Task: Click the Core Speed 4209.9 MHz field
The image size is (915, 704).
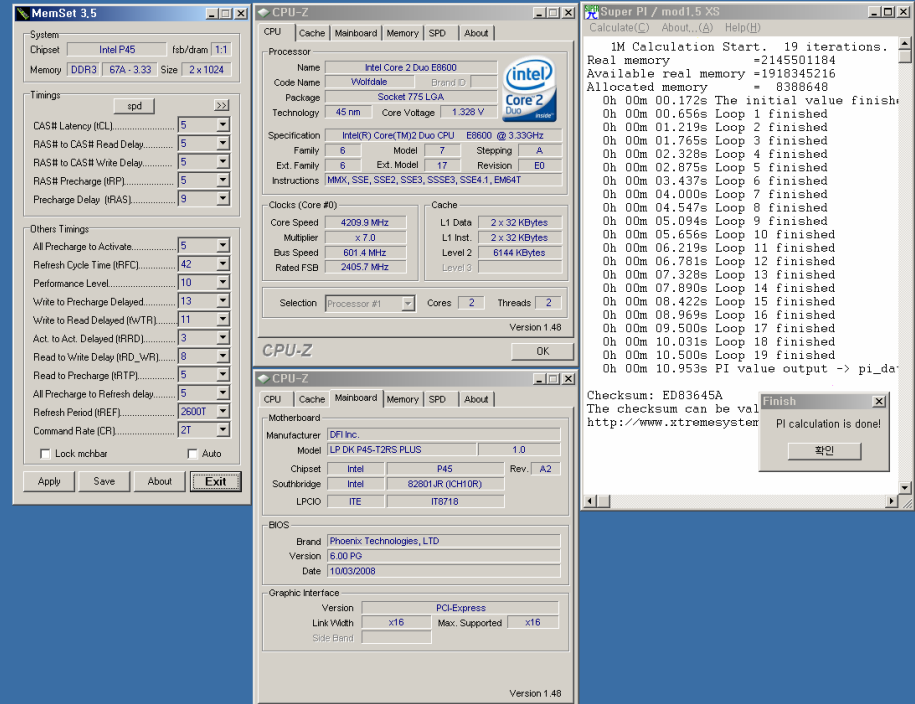Action: click(365, 222)
